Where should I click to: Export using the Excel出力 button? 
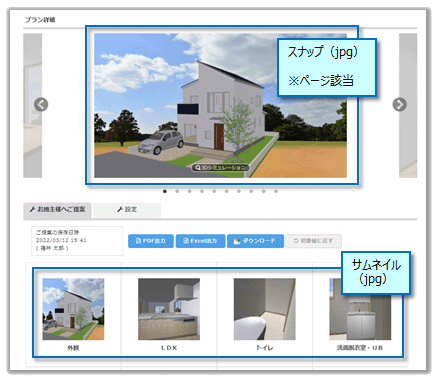[x=200, y=241]
